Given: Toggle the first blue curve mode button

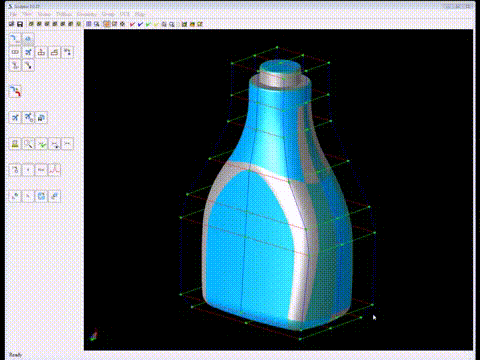Looking at the screenshot, I should (x=15, y=39).
